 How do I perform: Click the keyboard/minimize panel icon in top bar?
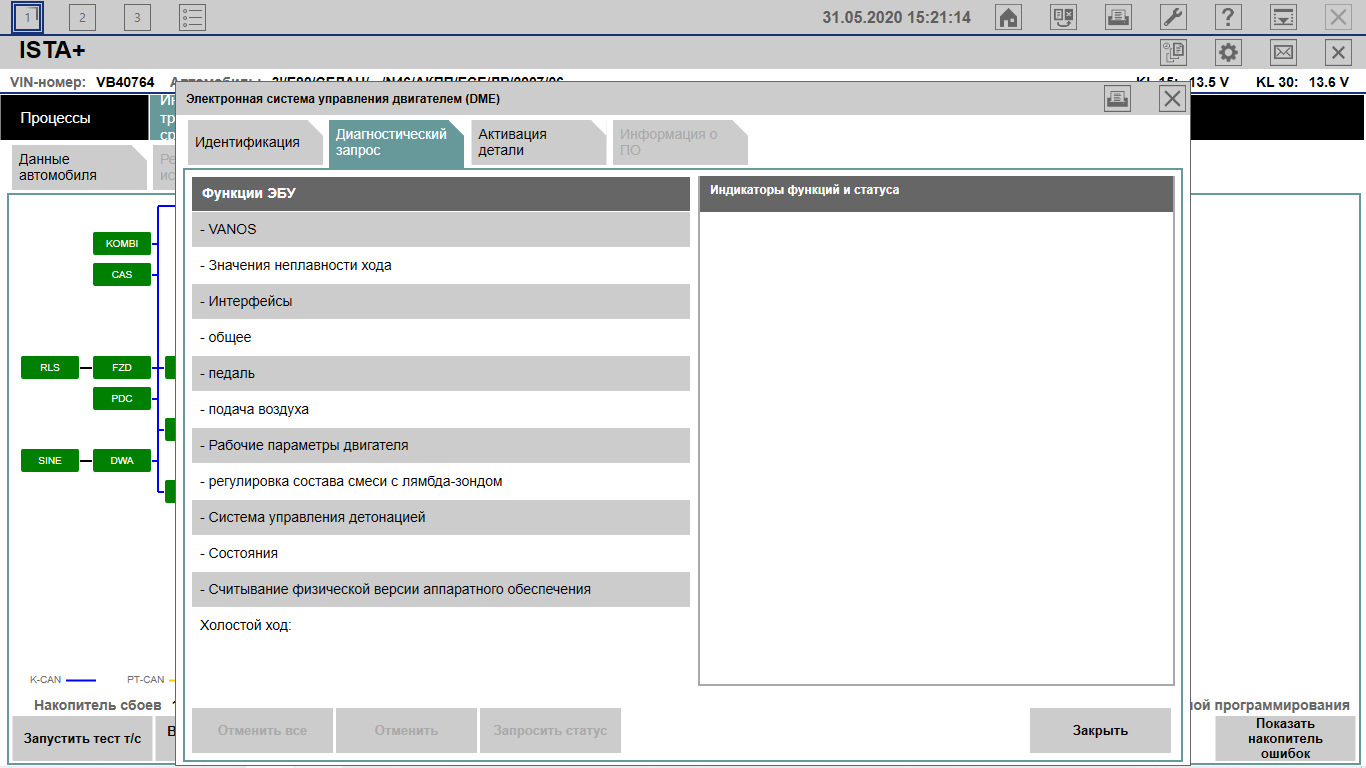pyautogui.click(x=1283, y=17)
